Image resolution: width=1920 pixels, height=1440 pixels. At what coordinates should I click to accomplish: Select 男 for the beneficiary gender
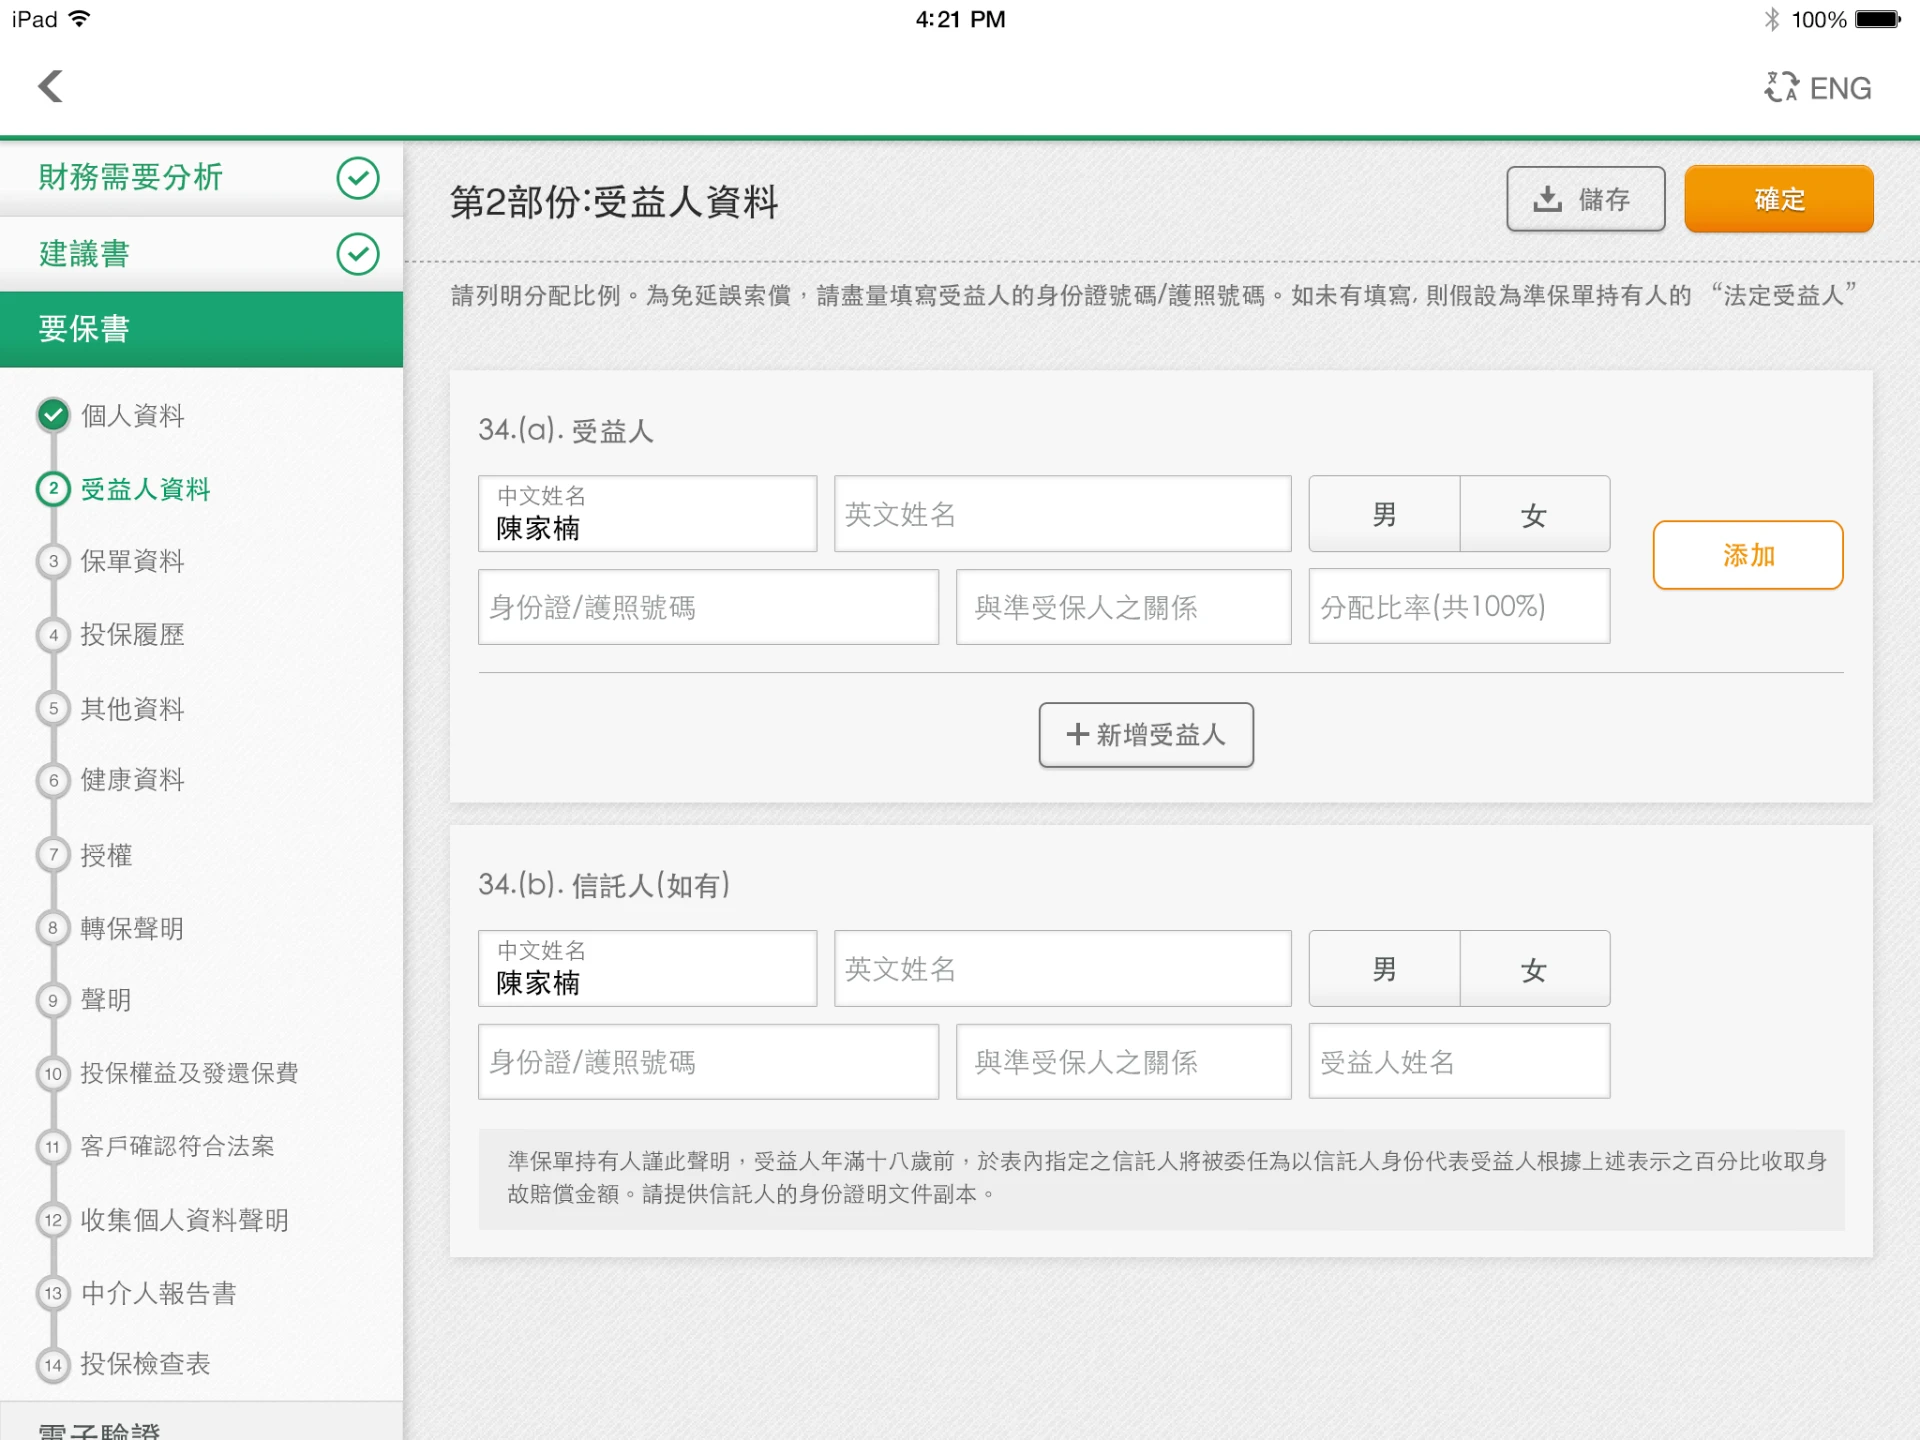tap(1384, 514)
